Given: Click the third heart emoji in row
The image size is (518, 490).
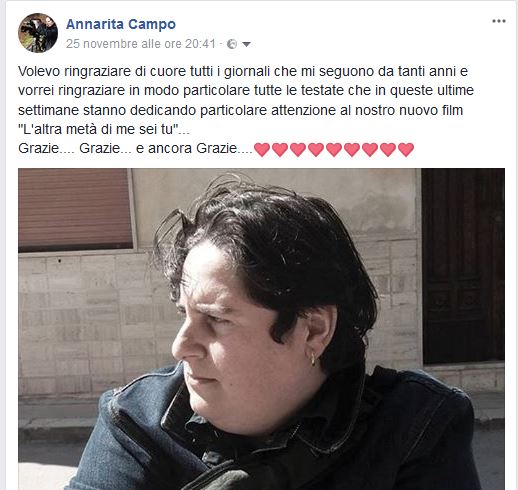Looking at the screenshot, I should pos(298,149).
